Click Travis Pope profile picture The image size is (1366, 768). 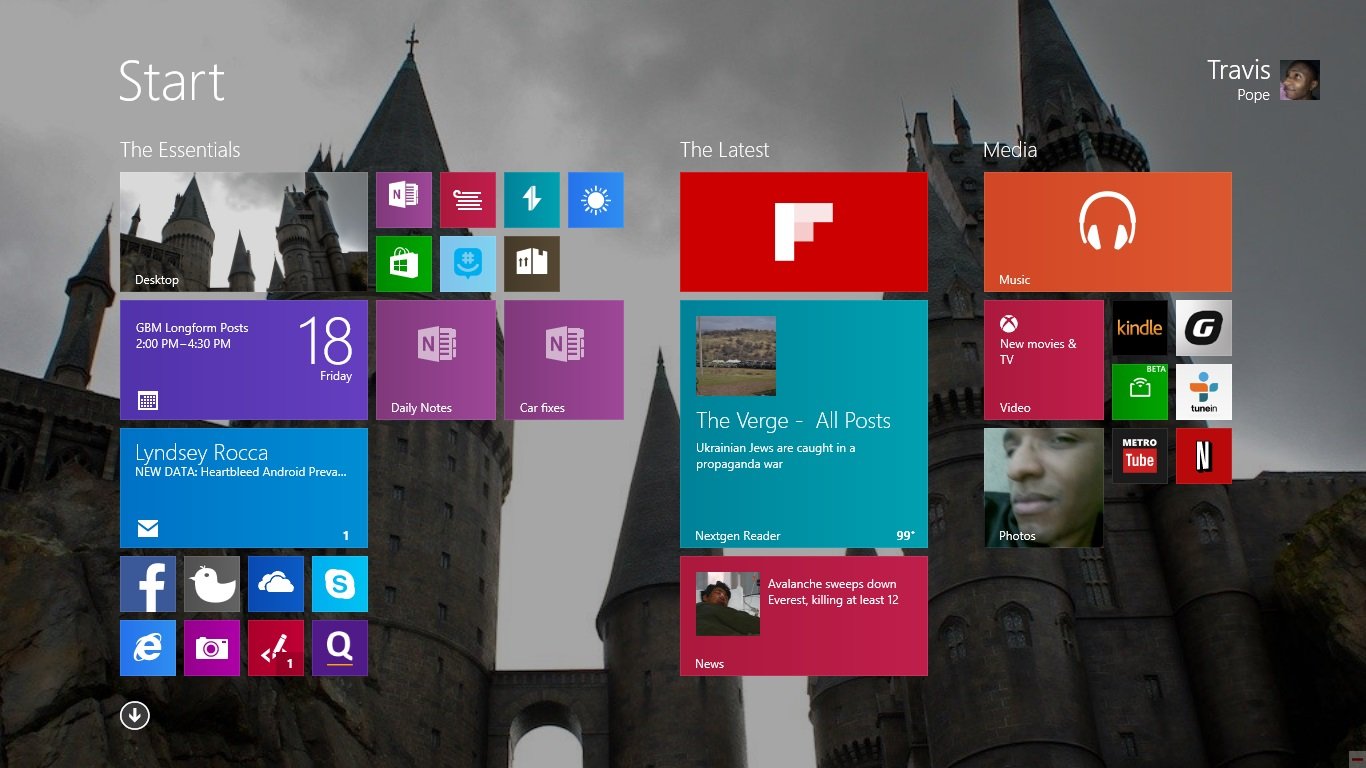1300,80
